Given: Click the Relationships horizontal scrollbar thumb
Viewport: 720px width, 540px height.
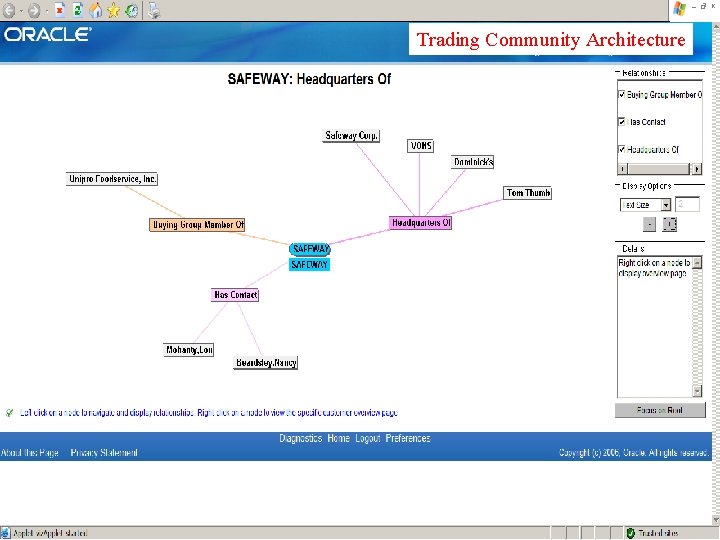Looking at the screenshot, I should [656, 169].
